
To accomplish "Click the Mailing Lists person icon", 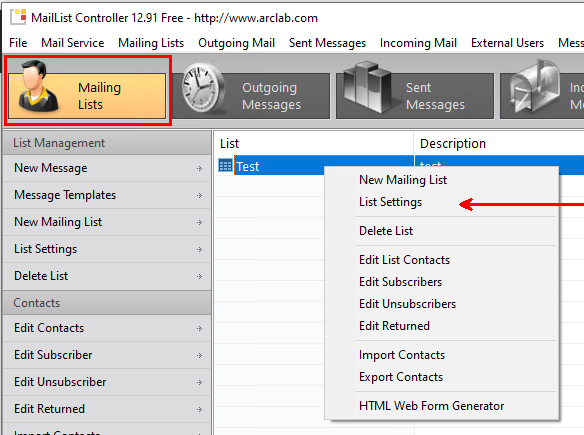I will pos(39,87).
